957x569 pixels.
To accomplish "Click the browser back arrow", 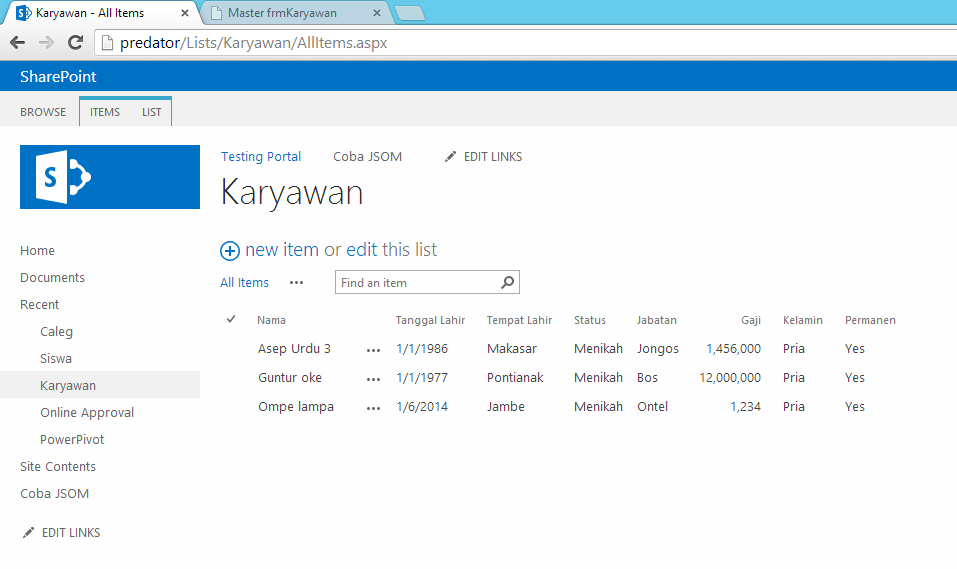I will tap(17, 43).
